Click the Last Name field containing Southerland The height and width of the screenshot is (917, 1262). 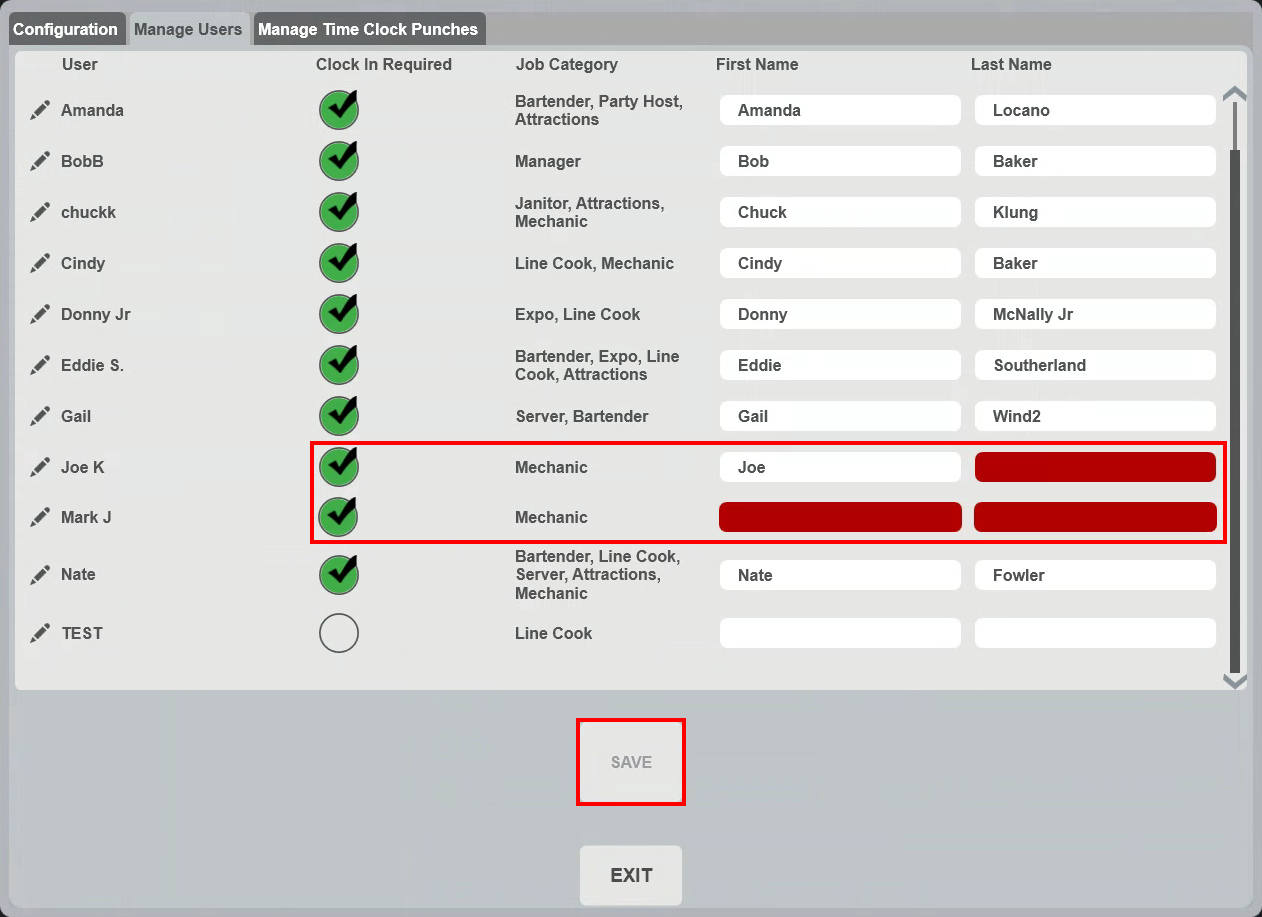tap(1095, 365)
